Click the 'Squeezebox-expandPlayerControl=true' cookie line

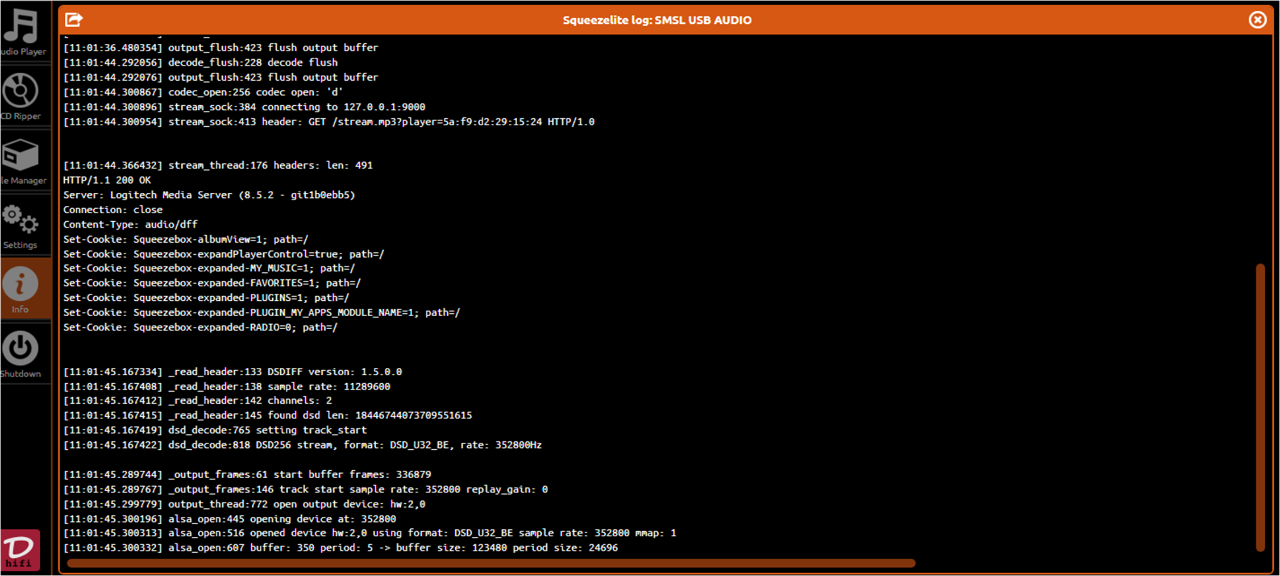(223, 254)
